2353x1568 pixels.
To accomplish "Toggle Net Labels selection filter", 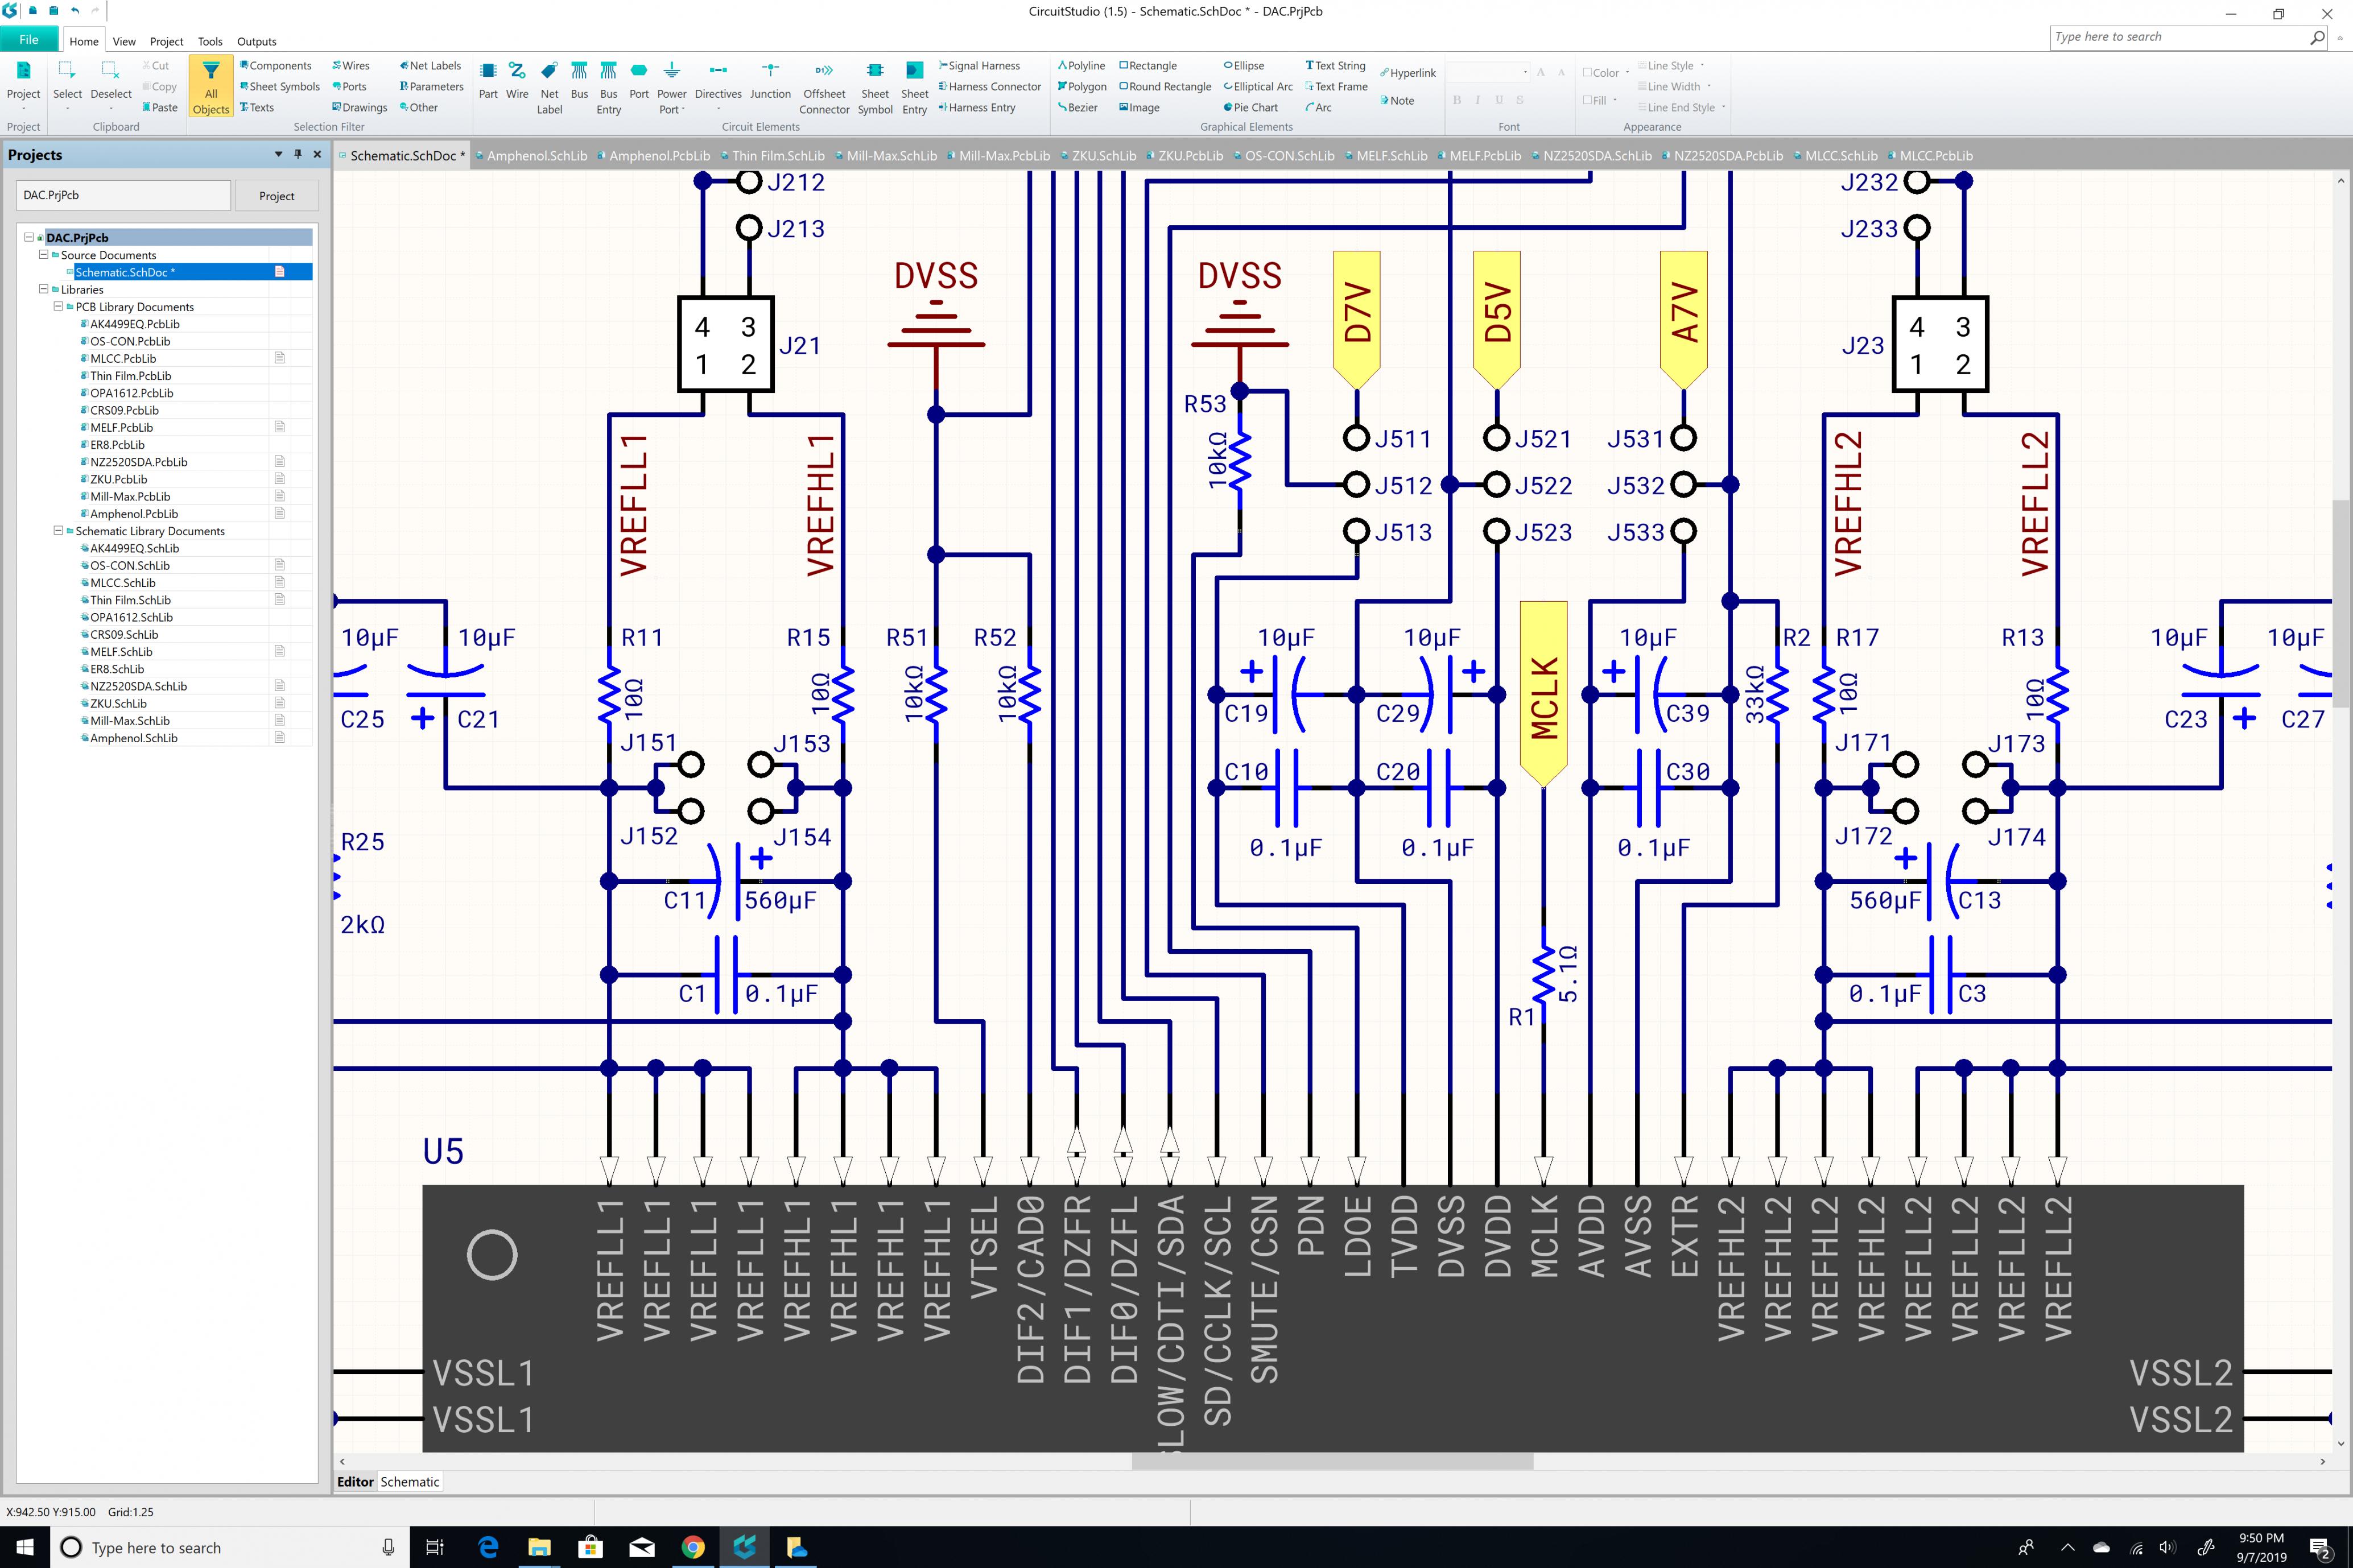I will (430, 66).
